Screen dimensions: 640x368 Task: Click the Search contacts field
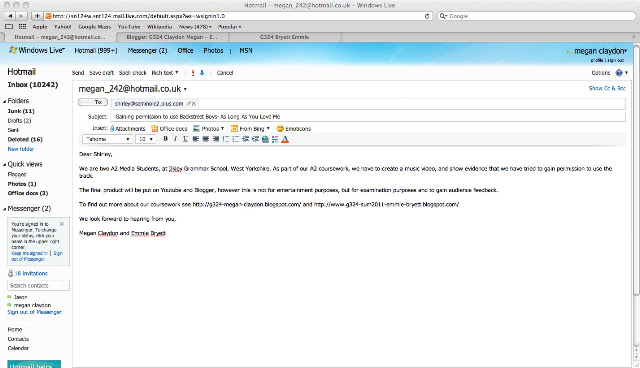tap(38, 286)
